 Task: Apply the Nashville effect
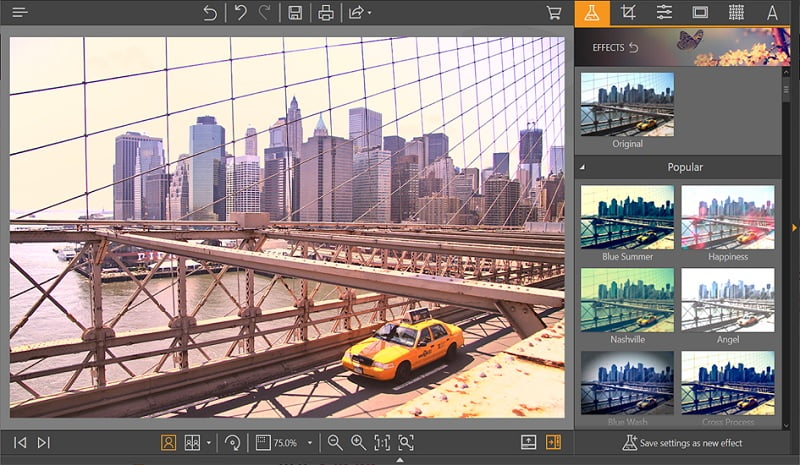coord(627,300)
